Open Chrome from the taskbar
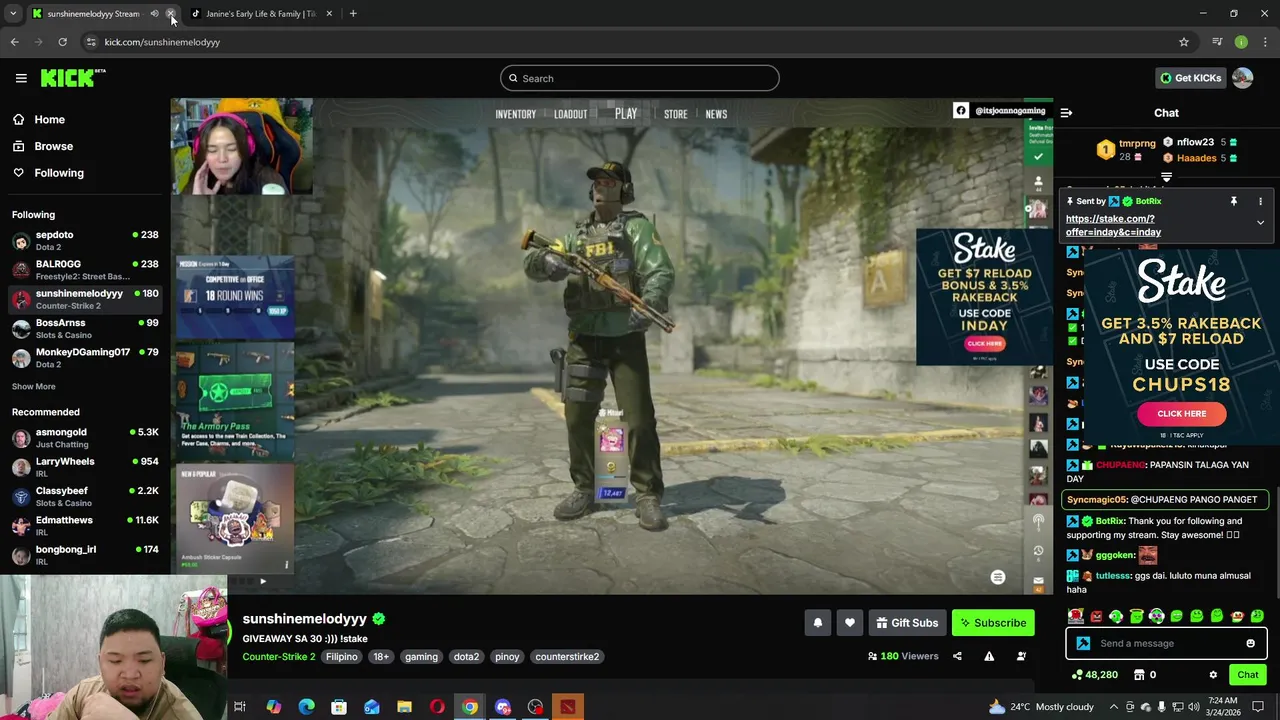The height and width of the screenshot is (720, 1280). coord(469,707)
